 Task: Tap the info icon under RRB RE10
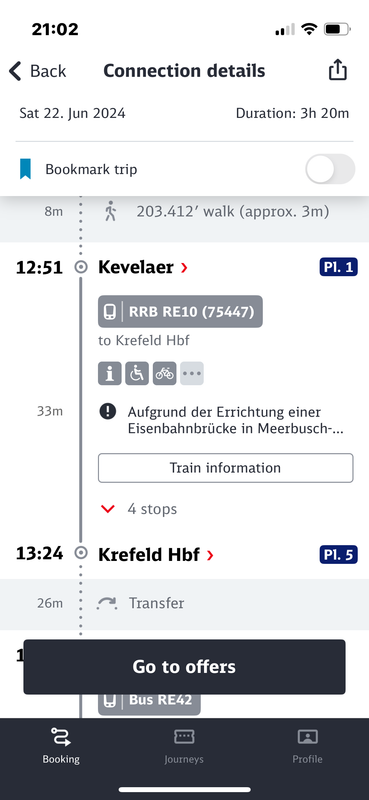pyautogui.click(x=110, y=373)
